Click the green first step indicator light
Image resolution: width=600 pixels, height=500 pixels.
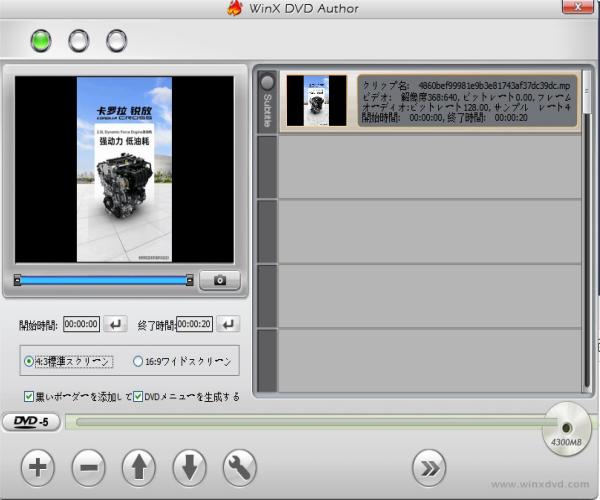pyautogui.click(x=41, y=41)
